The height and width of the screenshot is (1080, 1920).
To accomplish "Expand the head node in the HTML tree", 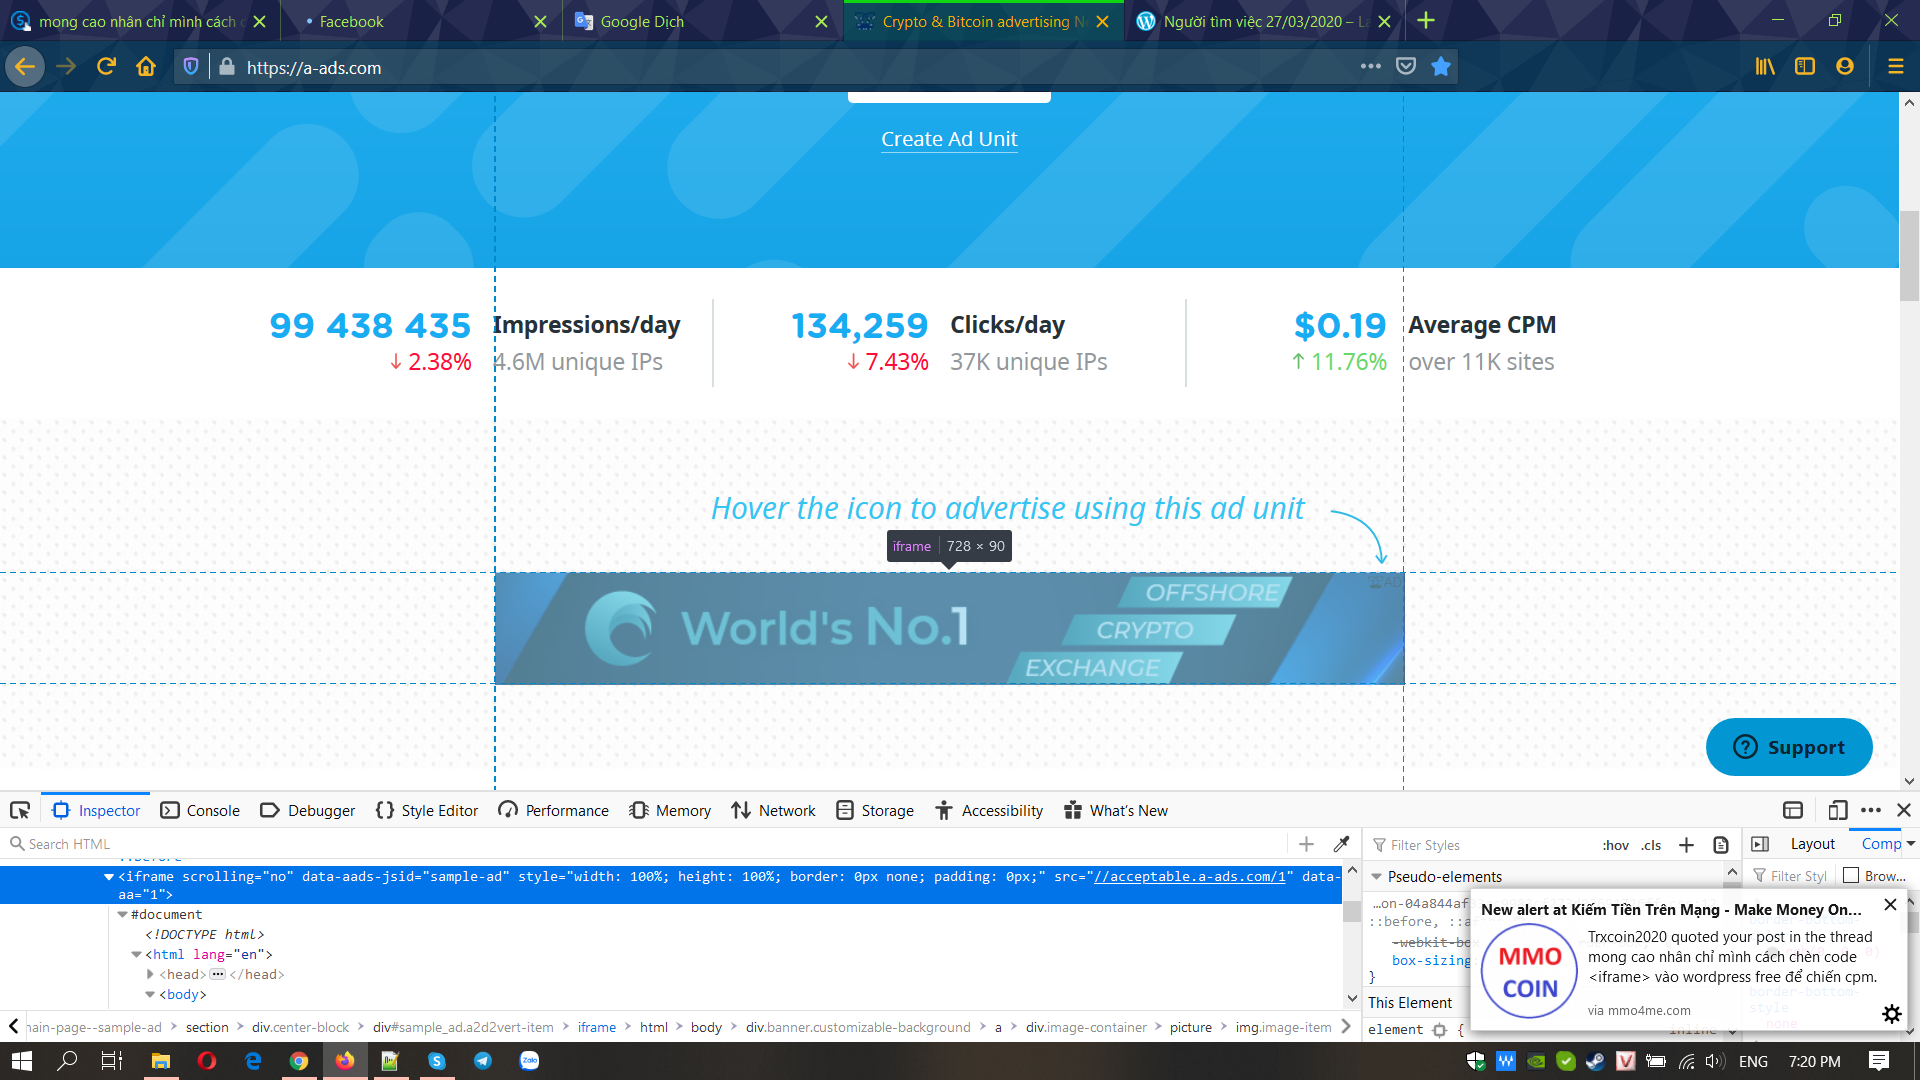I will (x=150, y=974).
